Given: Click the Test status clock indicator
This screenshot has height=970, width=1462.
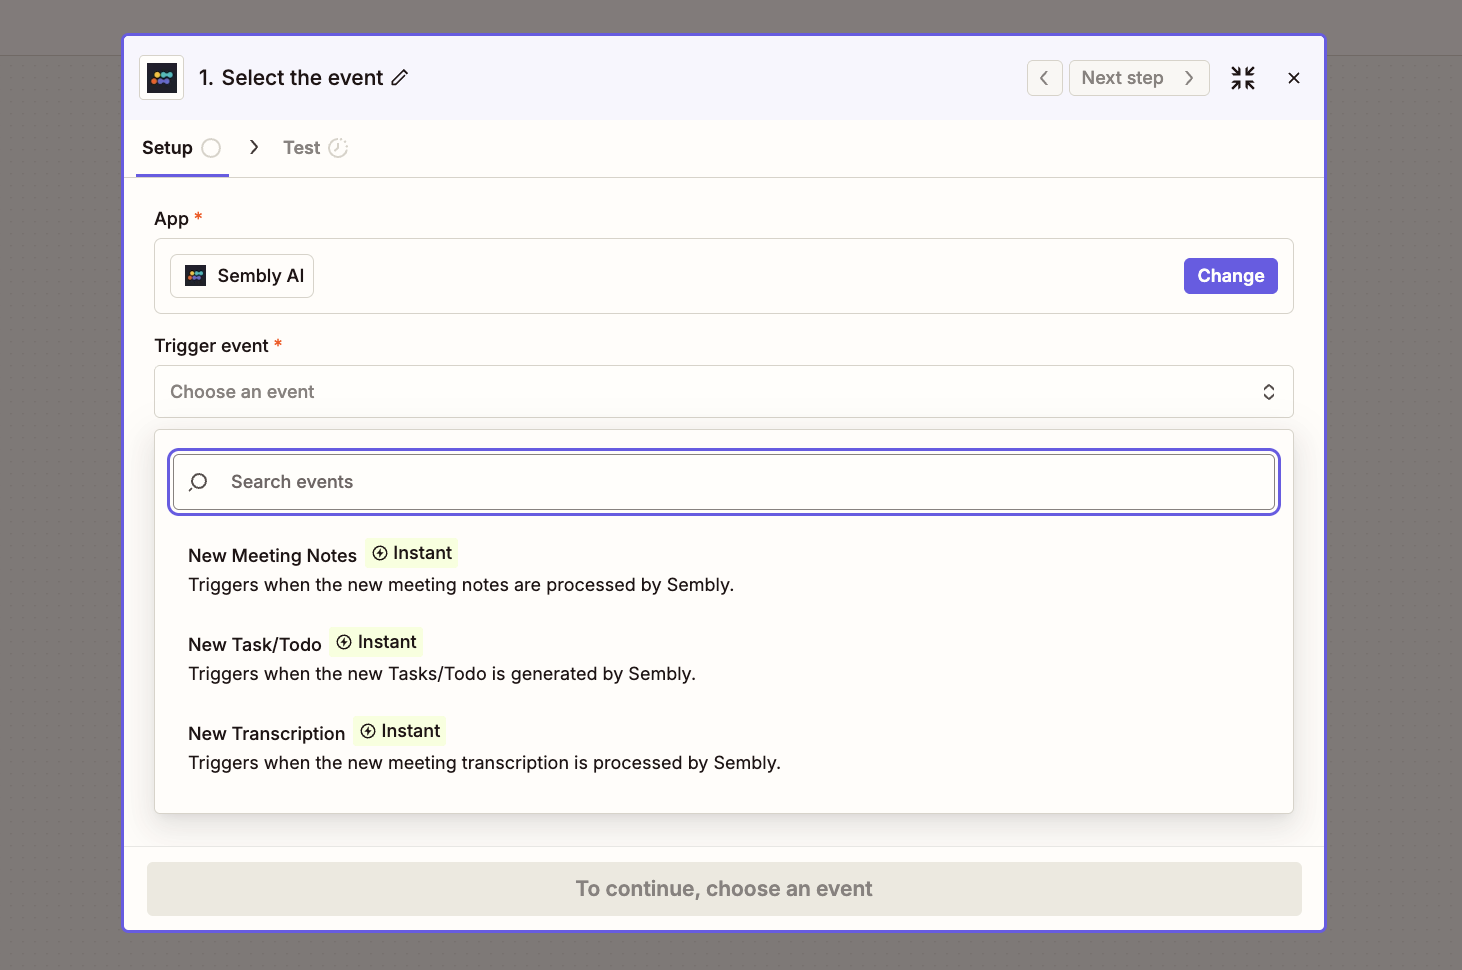Looking at the screenshot, I should pos(338,148).
